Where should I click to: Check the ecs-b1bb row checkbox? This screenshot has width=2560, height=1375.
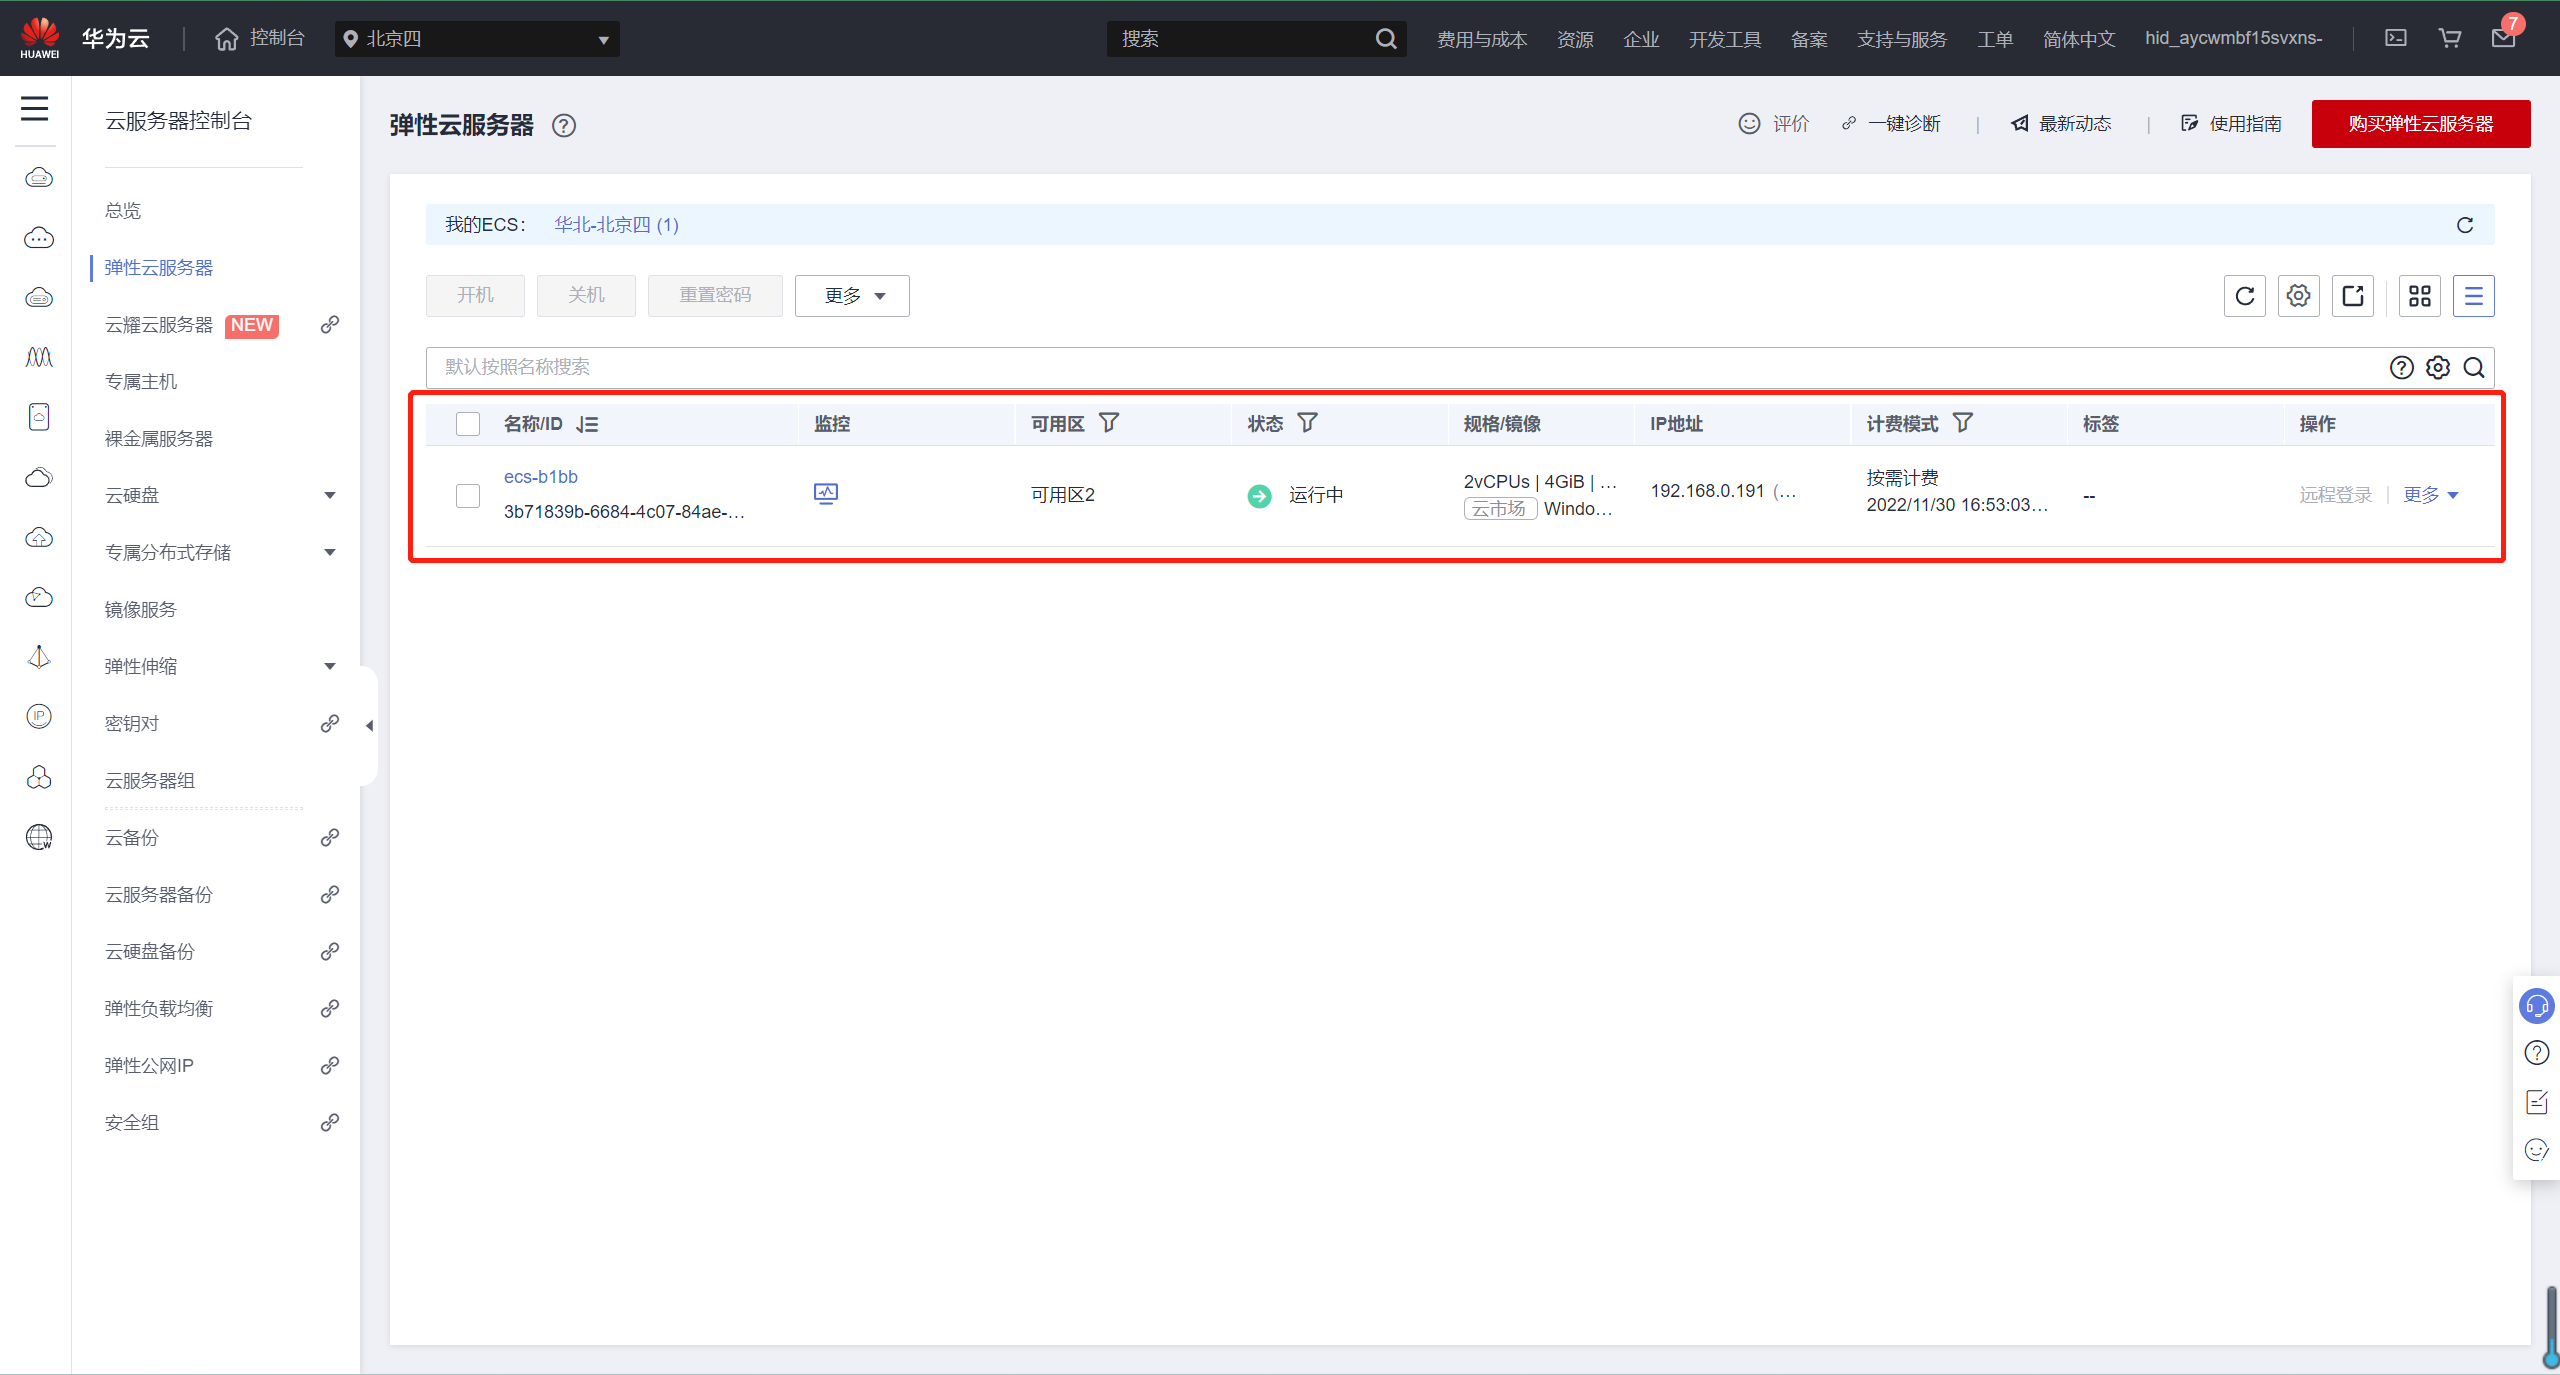468,495
